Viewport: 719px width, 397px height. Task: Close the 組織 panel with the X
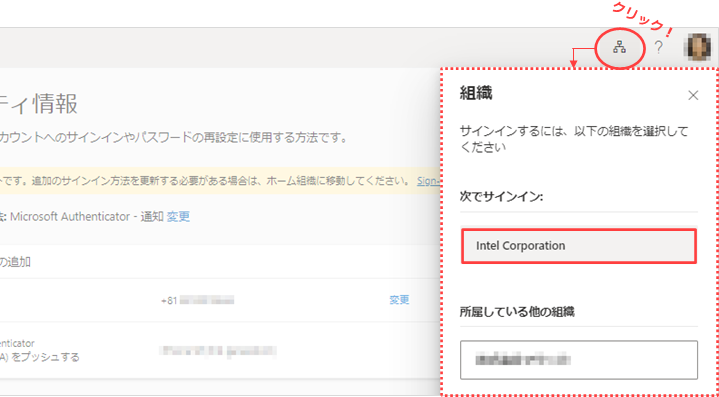[693, 95]
